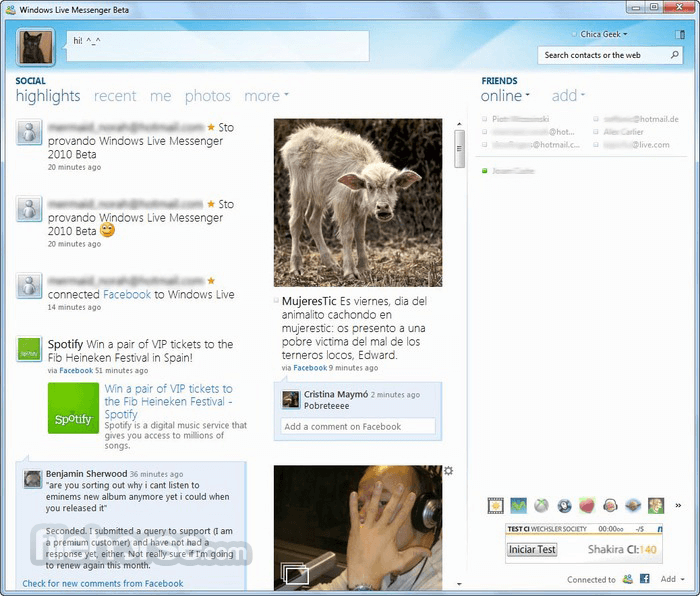Screen dimensions: 700x596
Task: Click avatar of the post ending with a smiley emoticon
Action: tap(29, 209)
